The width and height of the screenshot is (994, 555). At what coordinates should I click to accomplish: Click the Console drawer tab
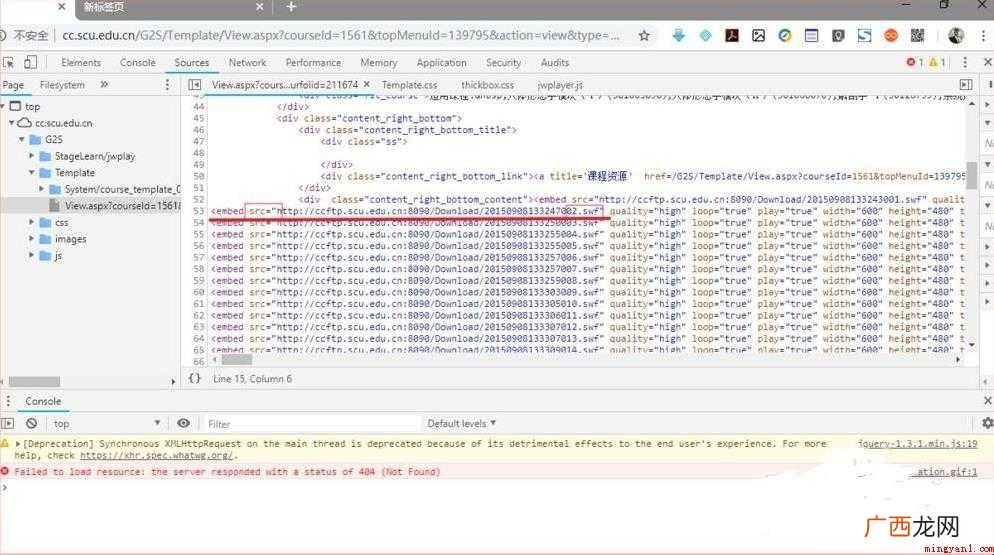pos(43,401)
